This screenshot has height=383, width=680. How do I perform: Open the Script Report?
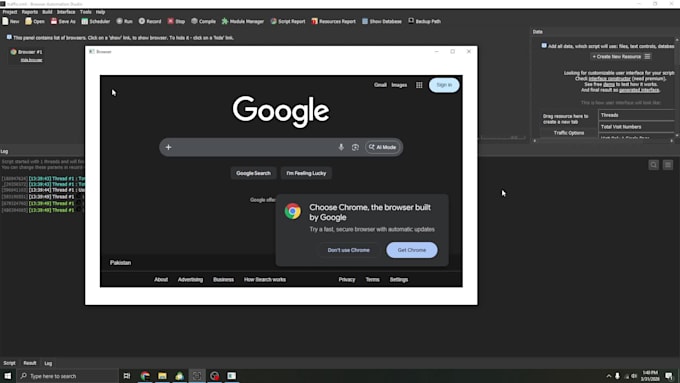288,21
